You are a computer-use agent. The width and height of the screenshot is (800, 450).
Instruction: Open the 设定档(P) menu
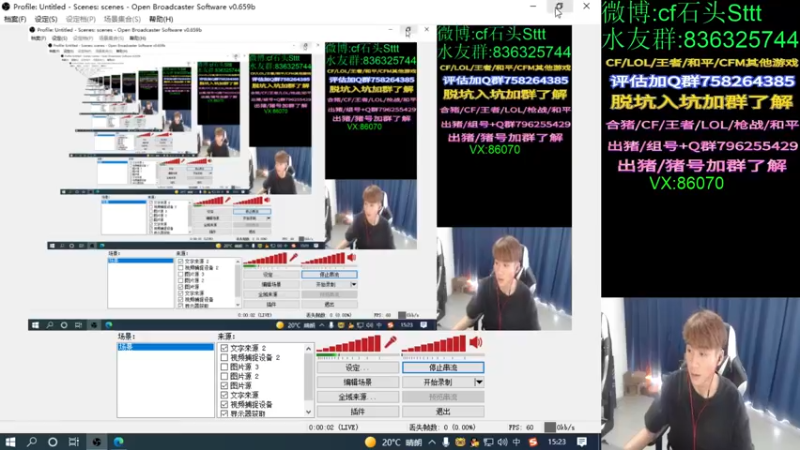(x=81, y=19)
